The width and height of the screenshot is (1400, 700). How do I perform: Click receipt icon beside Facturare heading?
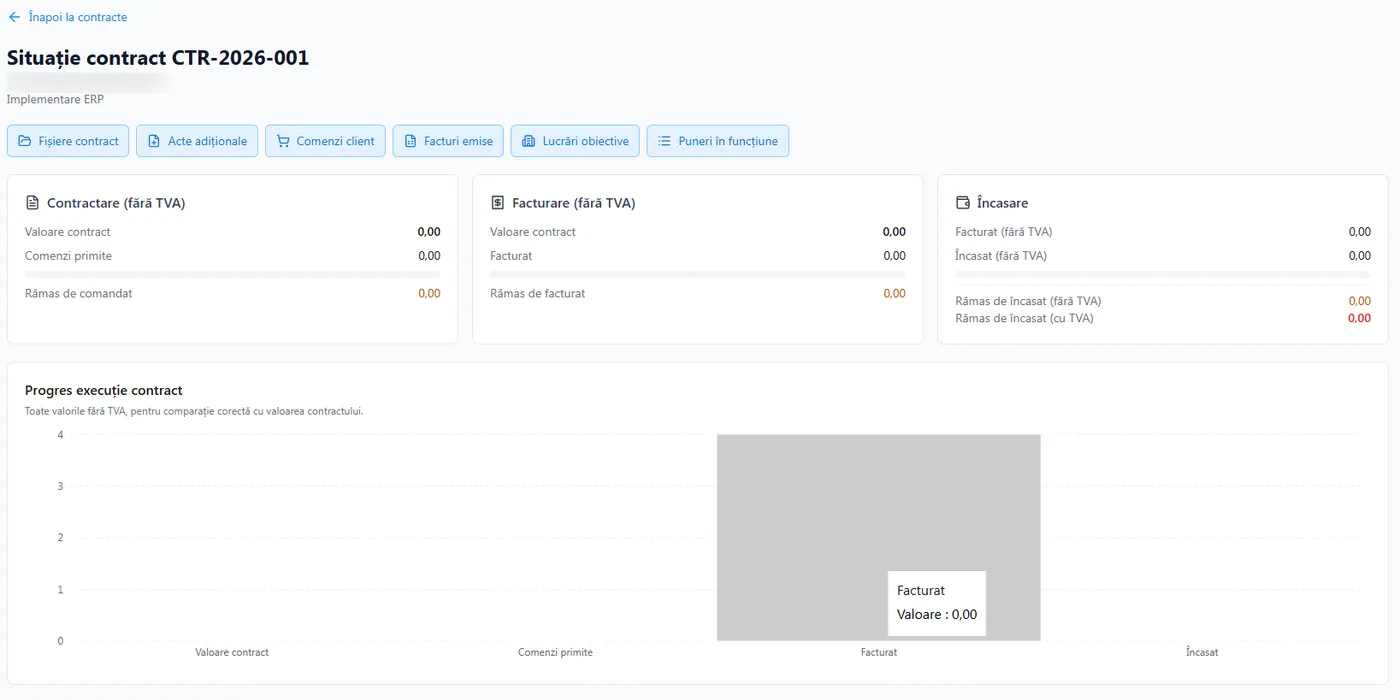[497, 203]
